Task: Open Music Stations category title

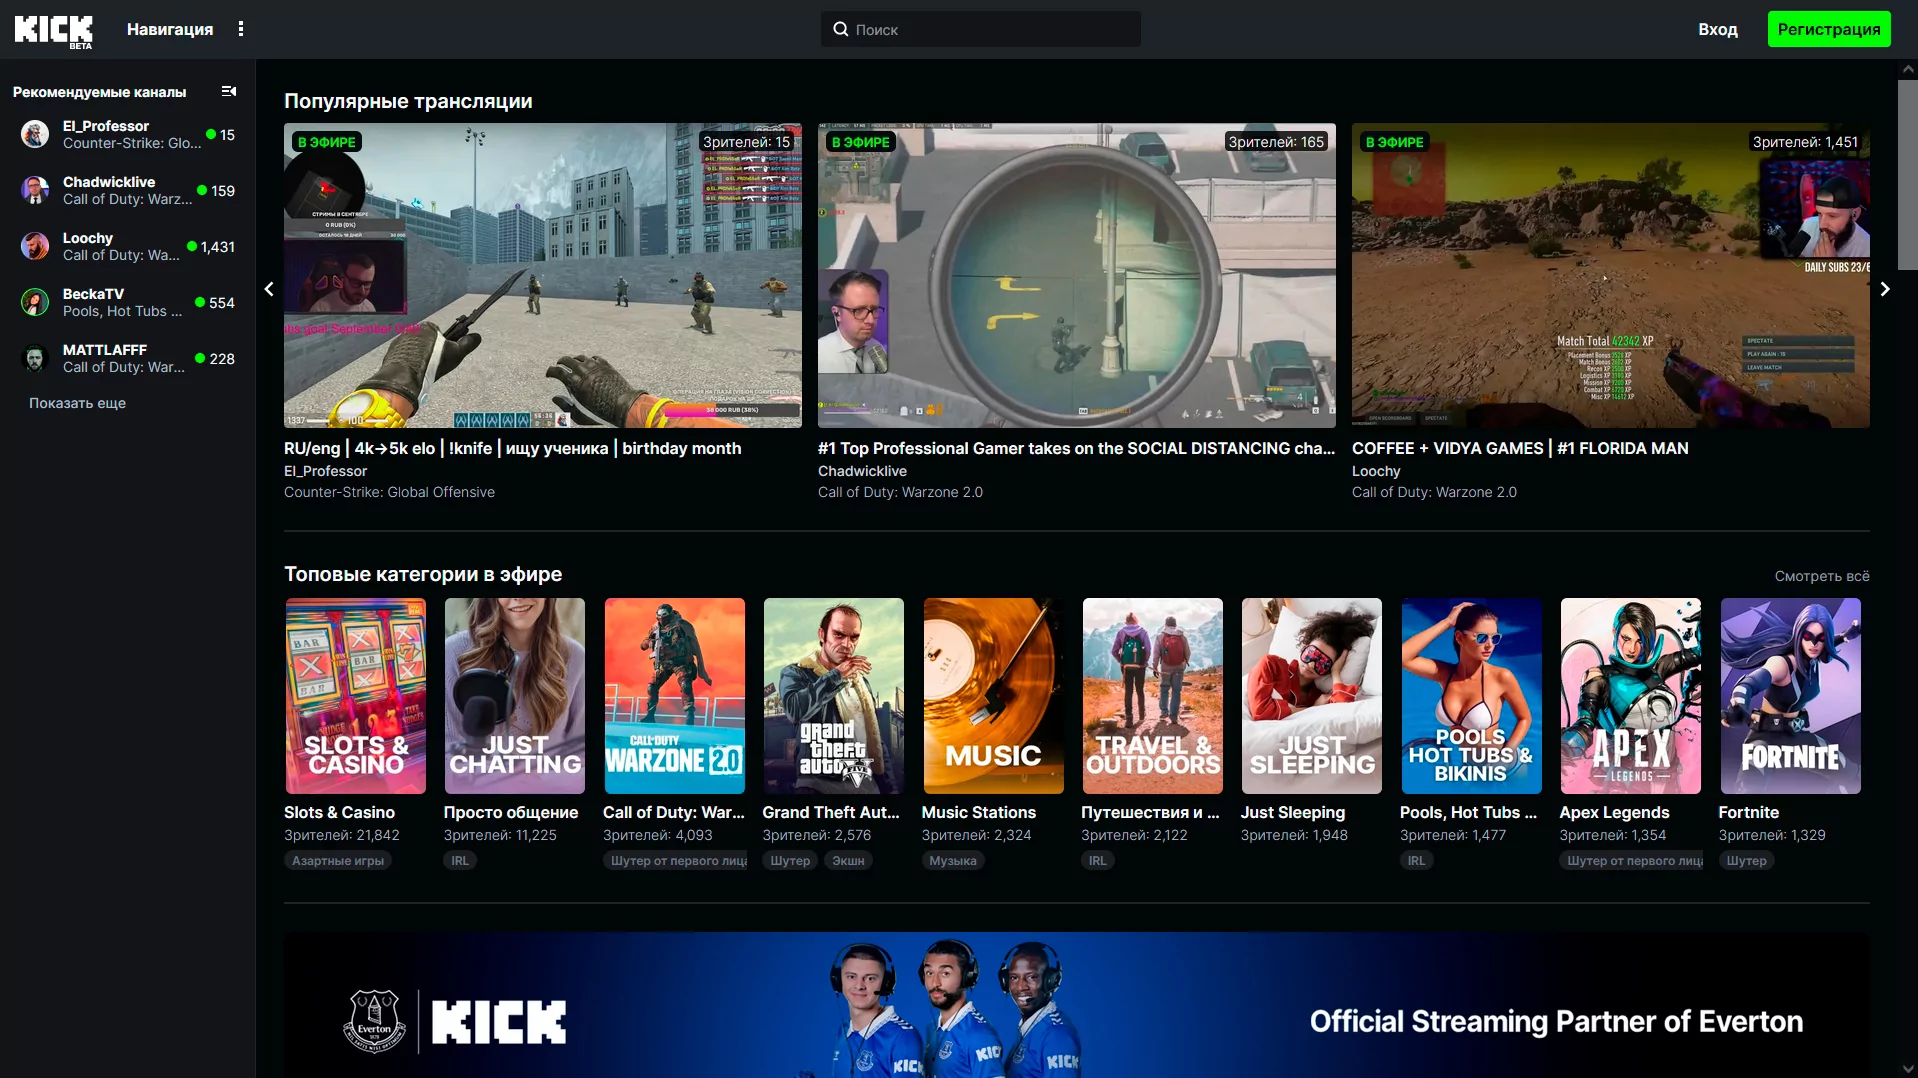Action: (979, 812)
